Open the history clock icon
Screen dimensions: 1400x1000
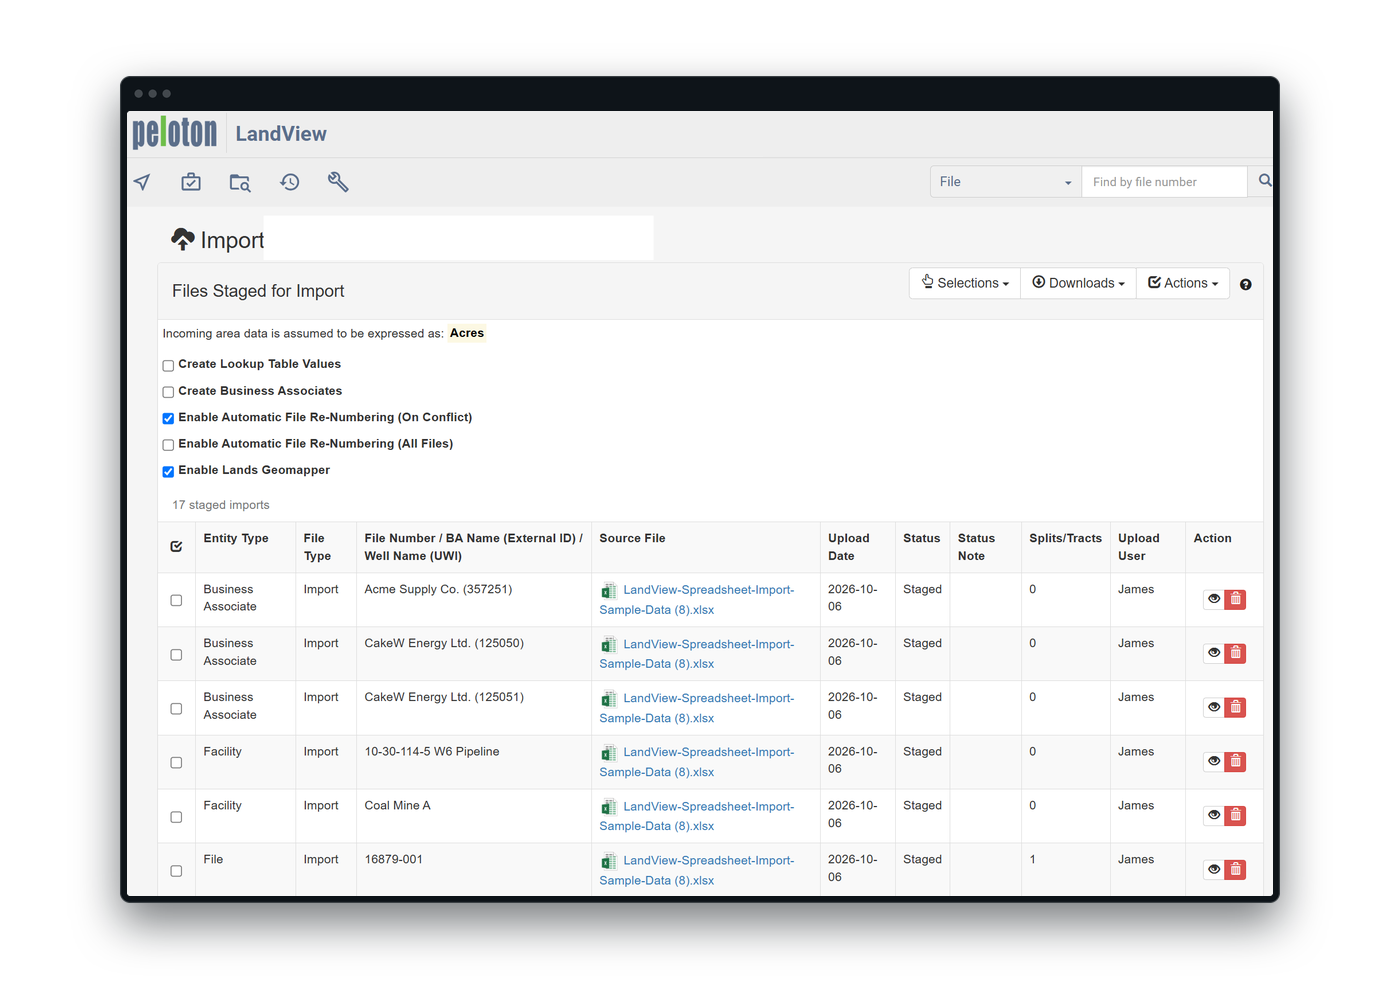(290, 182)
